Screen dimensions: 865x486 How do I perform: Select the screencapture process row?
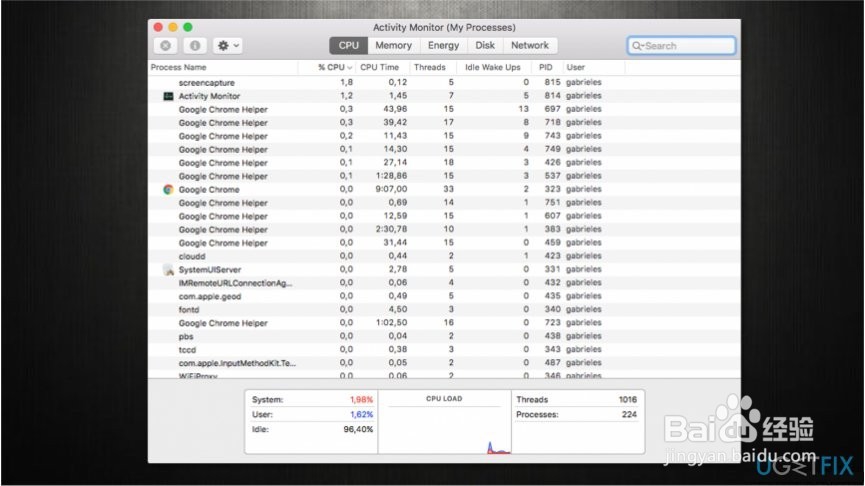444,82
